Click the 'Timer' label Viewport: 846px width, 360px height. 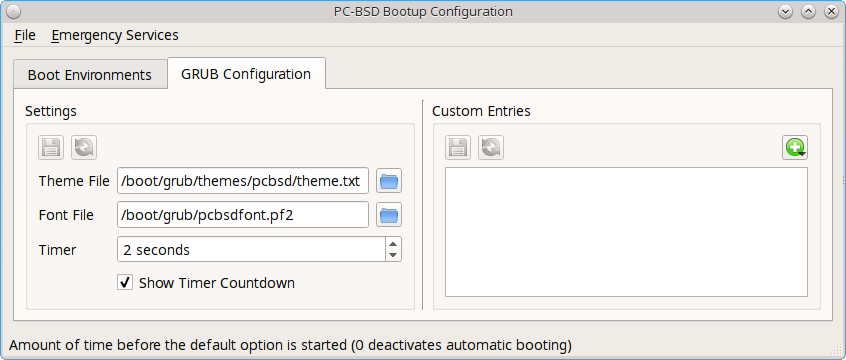[x=57, y=250]
